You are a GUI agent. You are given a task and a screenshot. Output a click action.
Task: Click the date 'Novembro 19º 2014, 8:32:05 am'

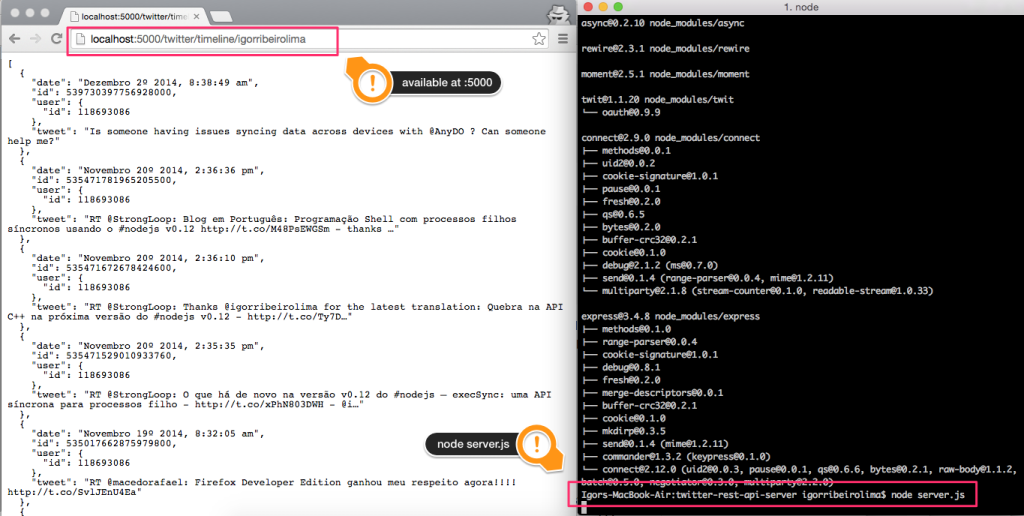pos(171,434)
